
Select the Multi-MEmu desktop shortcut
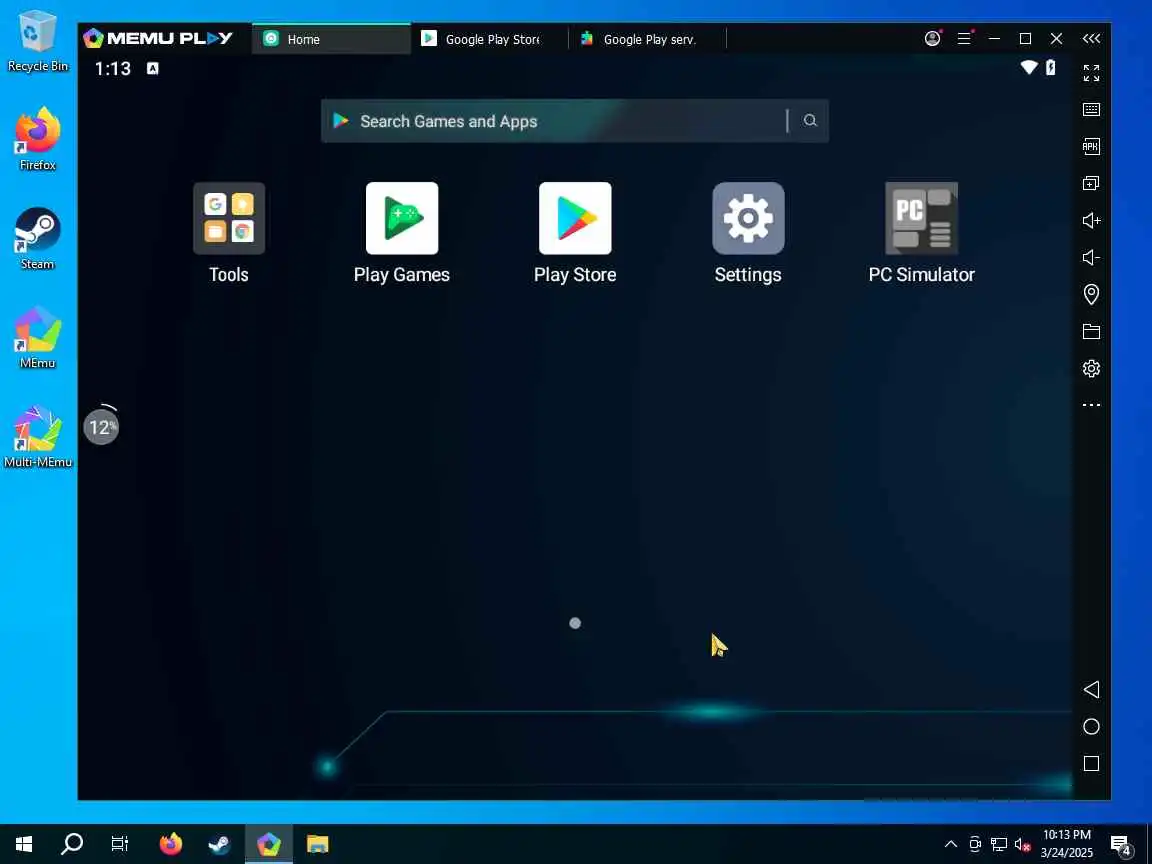pyautogui.click(x=37, y=436)
